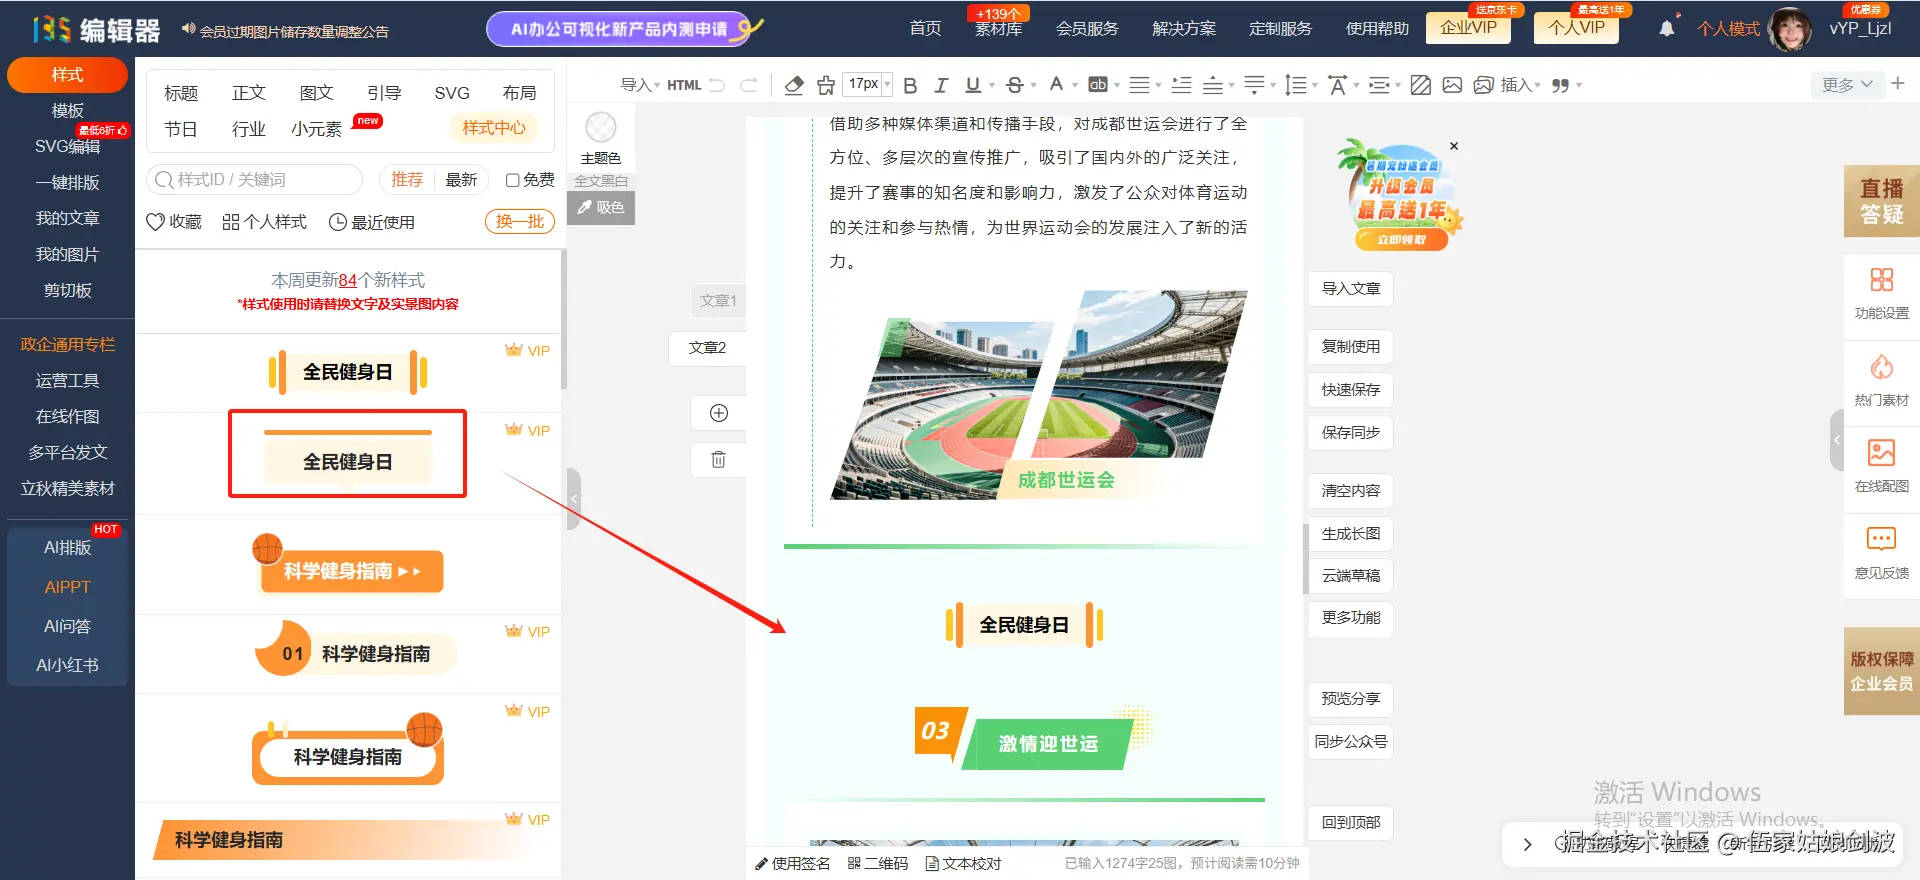Click the font color A icon
The height and width of the screenshot is (880, 1920).
(x=1056, y=84)
